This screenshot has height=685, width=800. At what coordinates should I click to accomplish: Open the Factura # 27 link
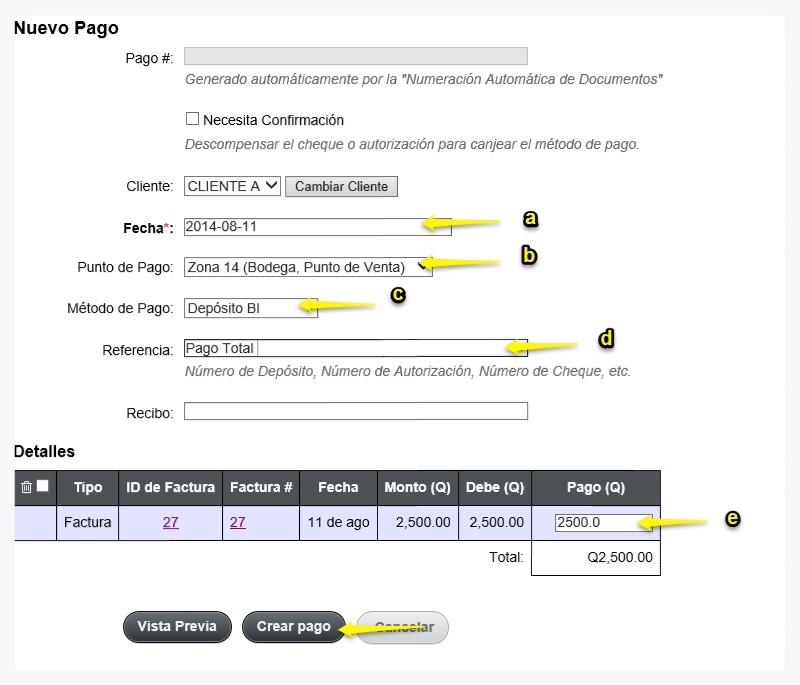click(x=237, y=522)
